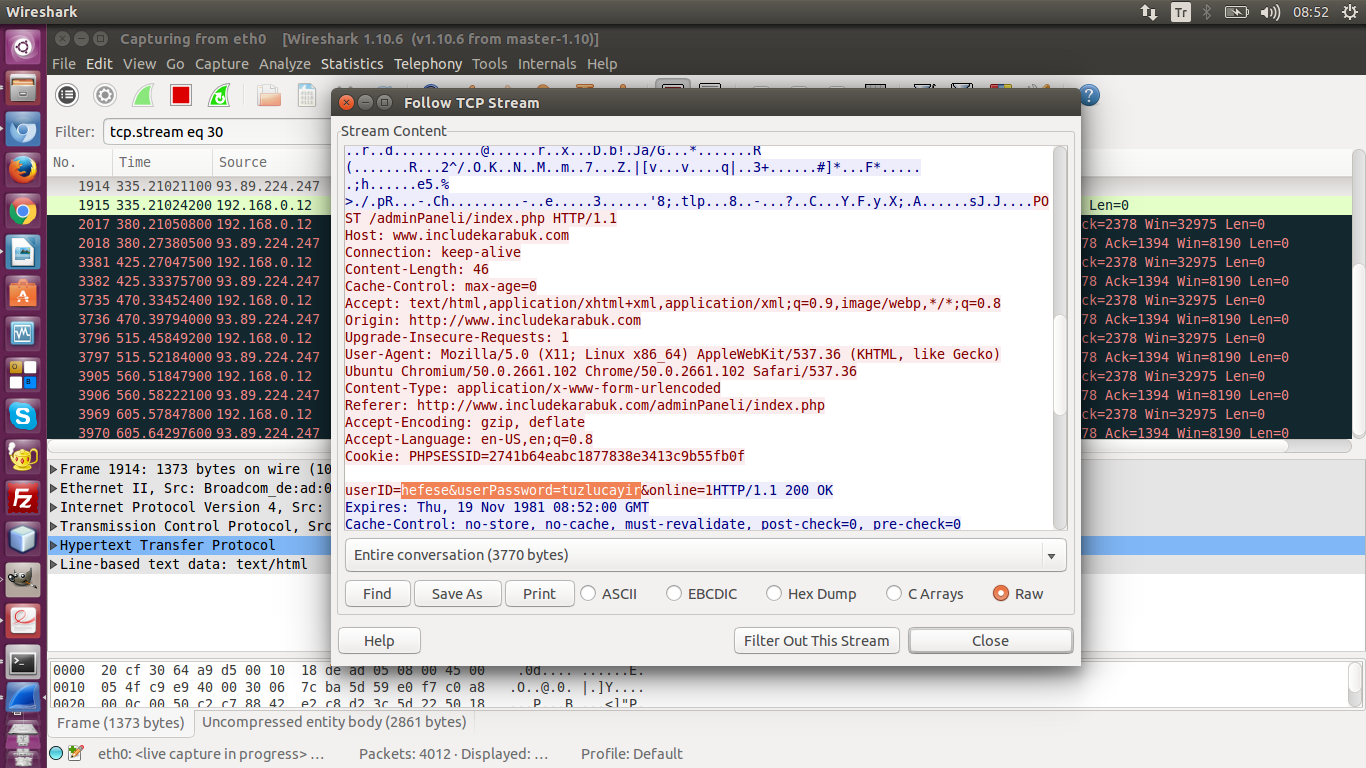Open the sound volume indicator
1366x768 pixels.
[x=1270, y=12]
